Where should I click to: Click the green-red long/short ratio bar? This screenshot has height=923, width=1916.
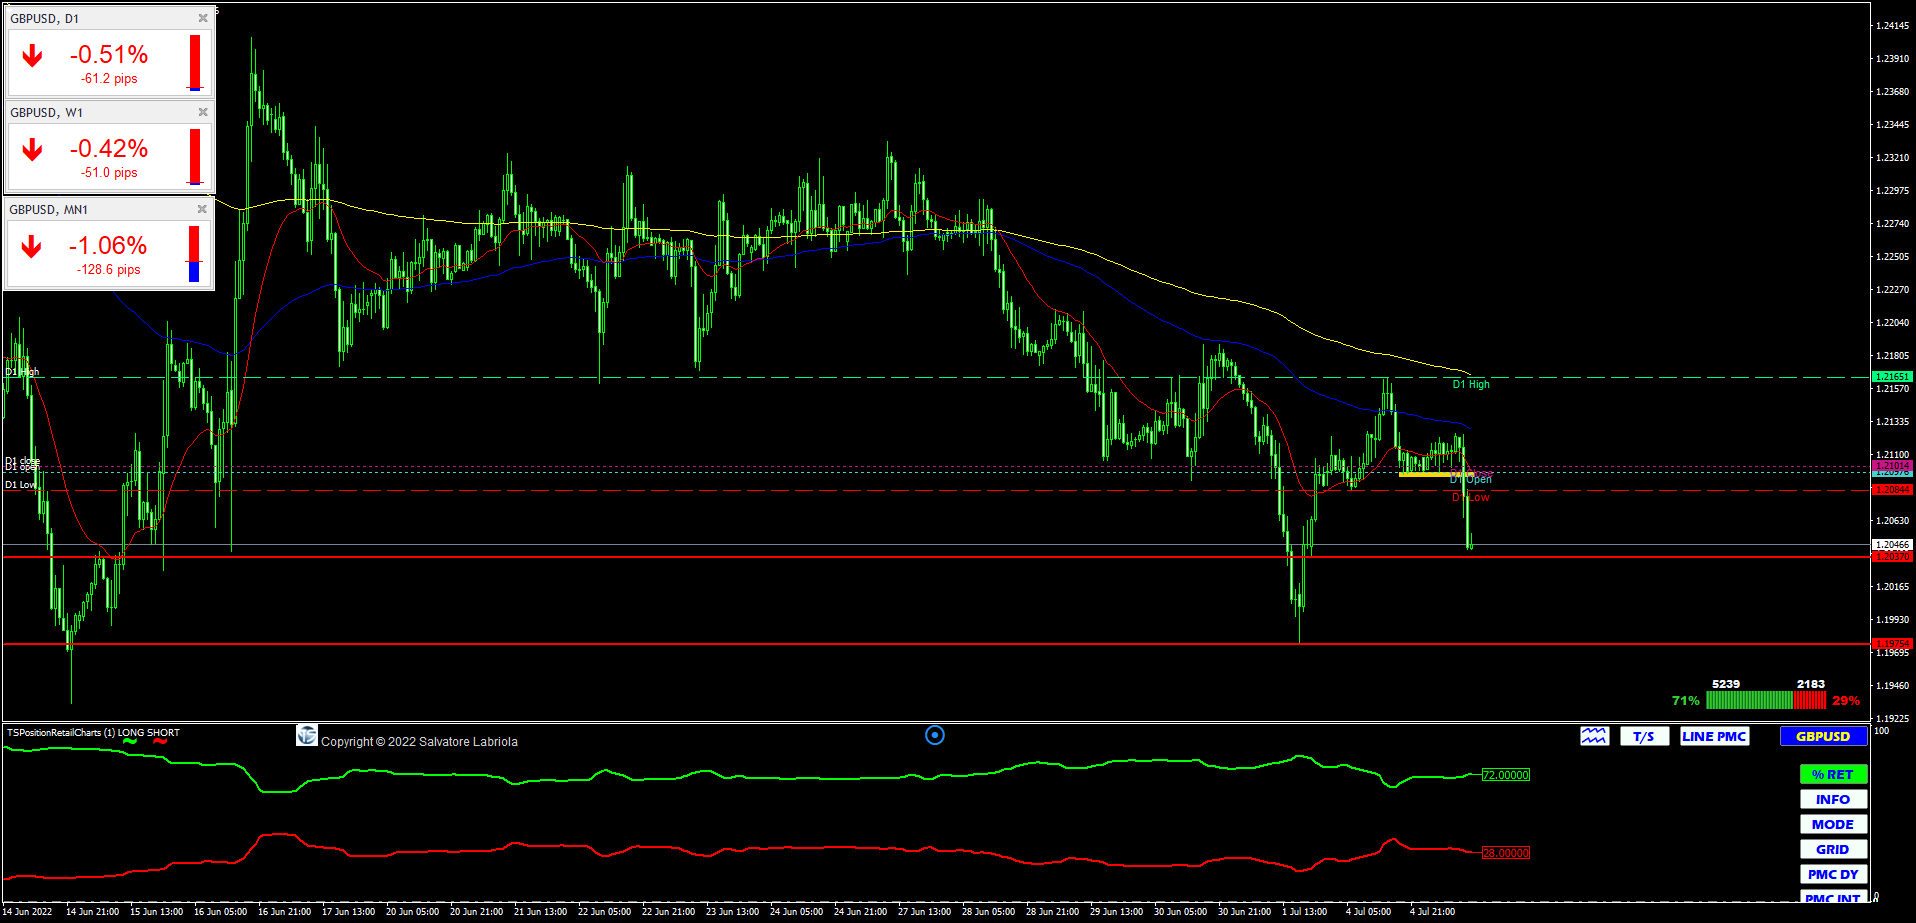point(1766,701)
